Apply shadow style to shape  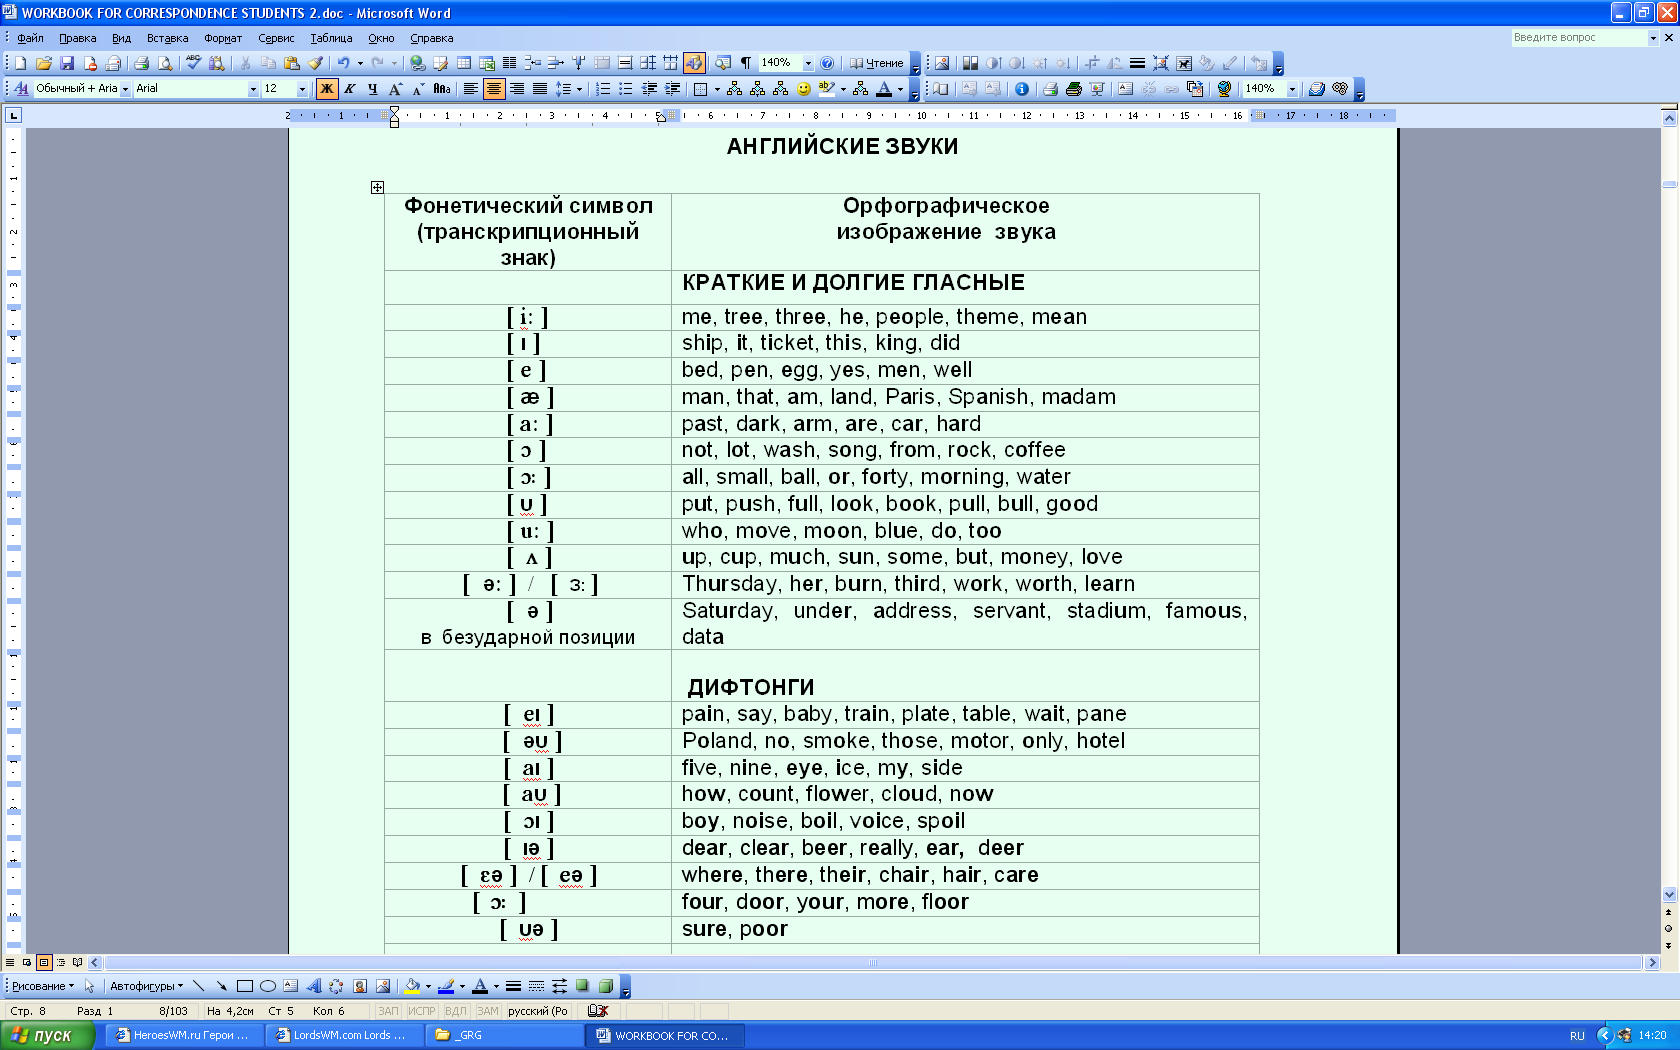click(582, 986)
